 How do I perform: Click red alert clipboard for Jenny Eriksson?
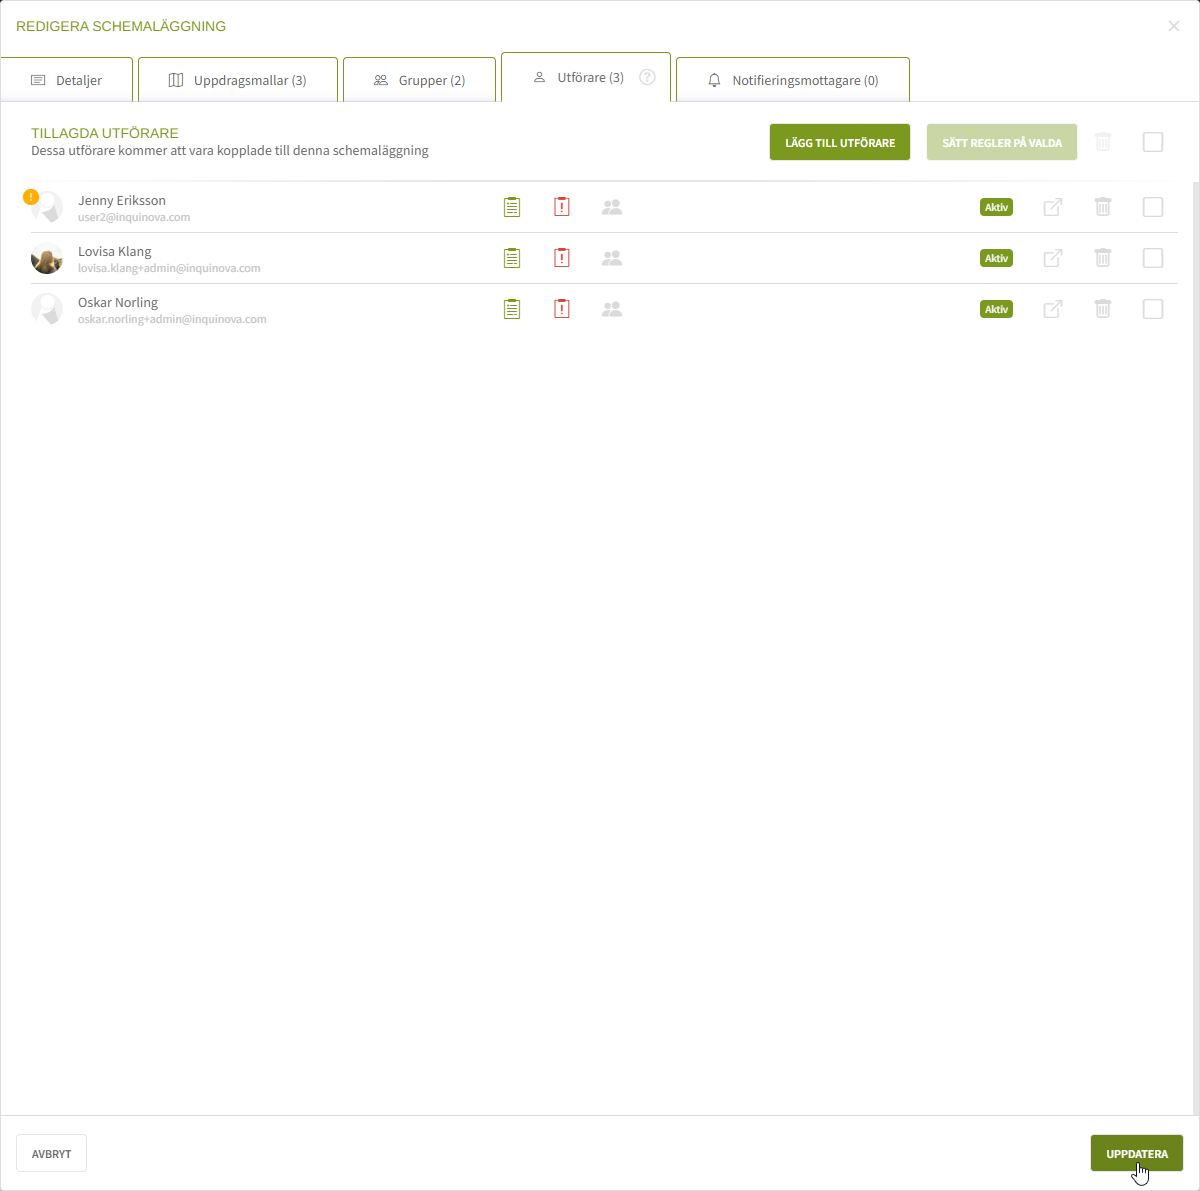(562, 207)
